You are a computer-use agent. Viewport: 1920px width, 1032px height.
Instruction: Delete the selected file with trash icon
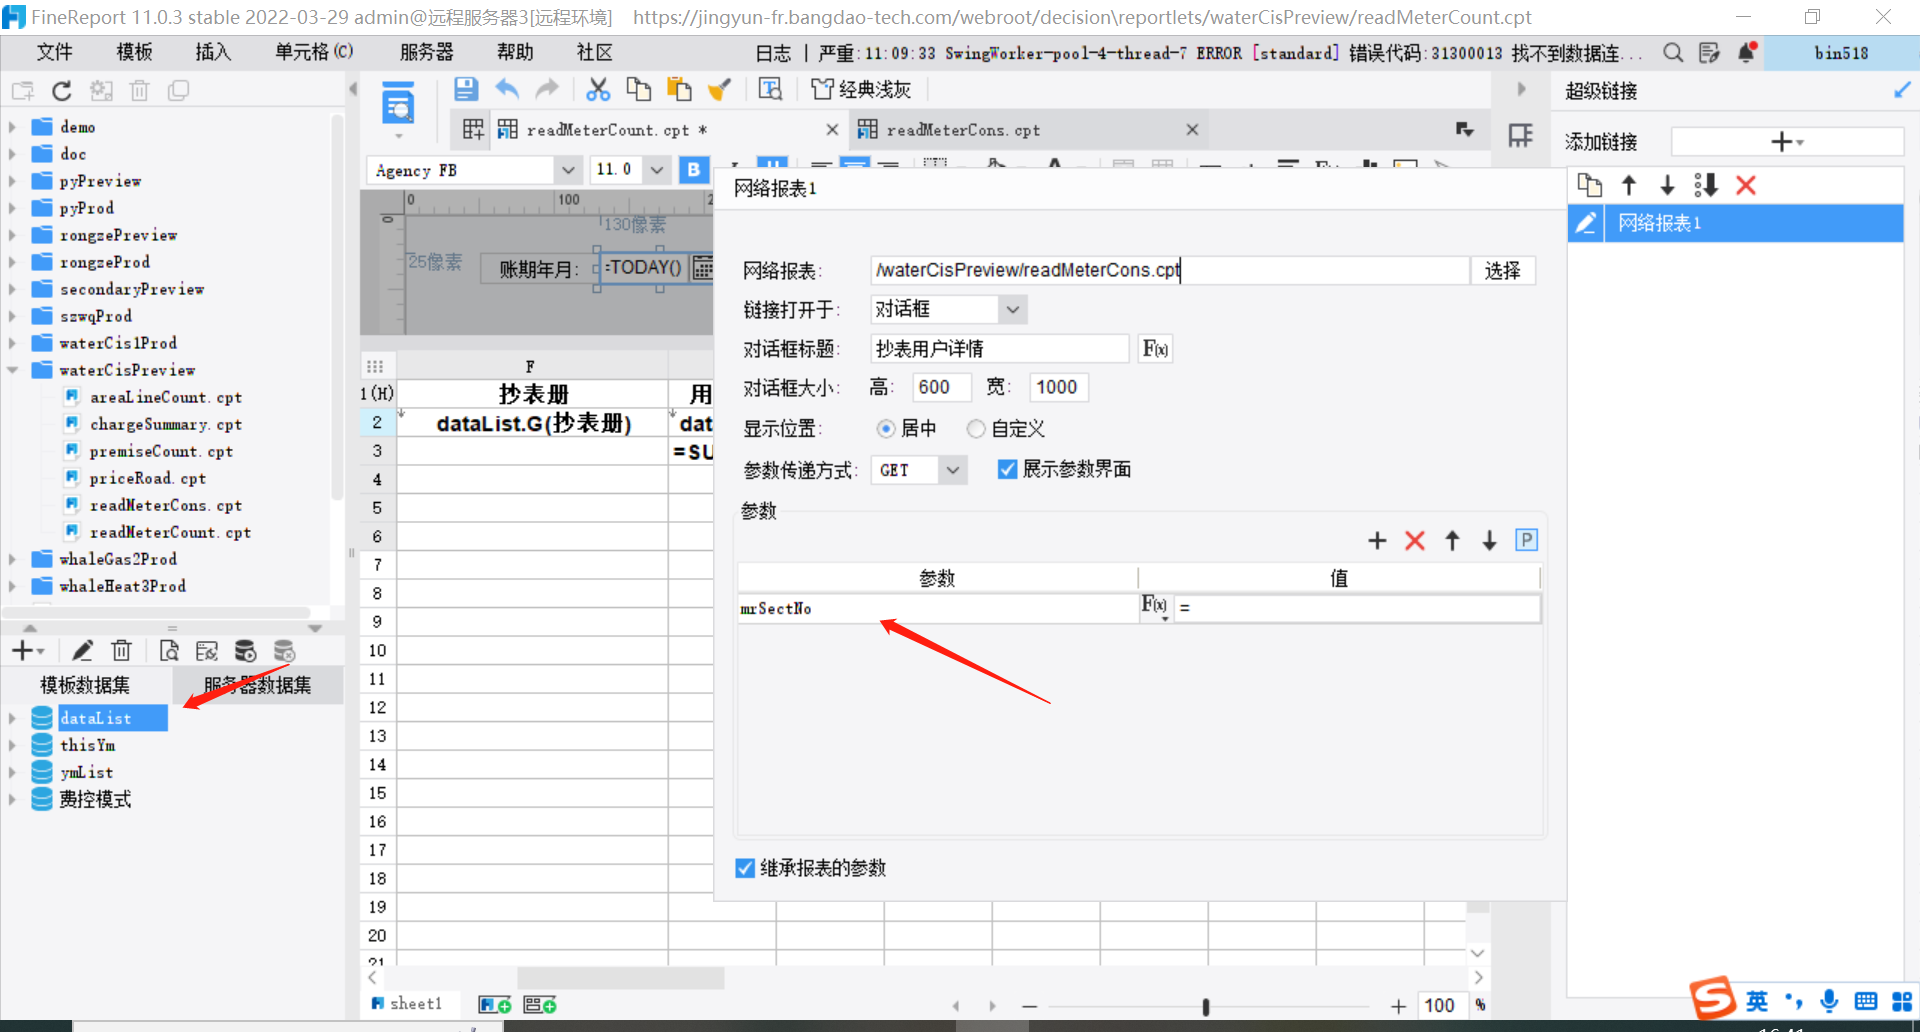pyautogui.click(x=140, y=91)
